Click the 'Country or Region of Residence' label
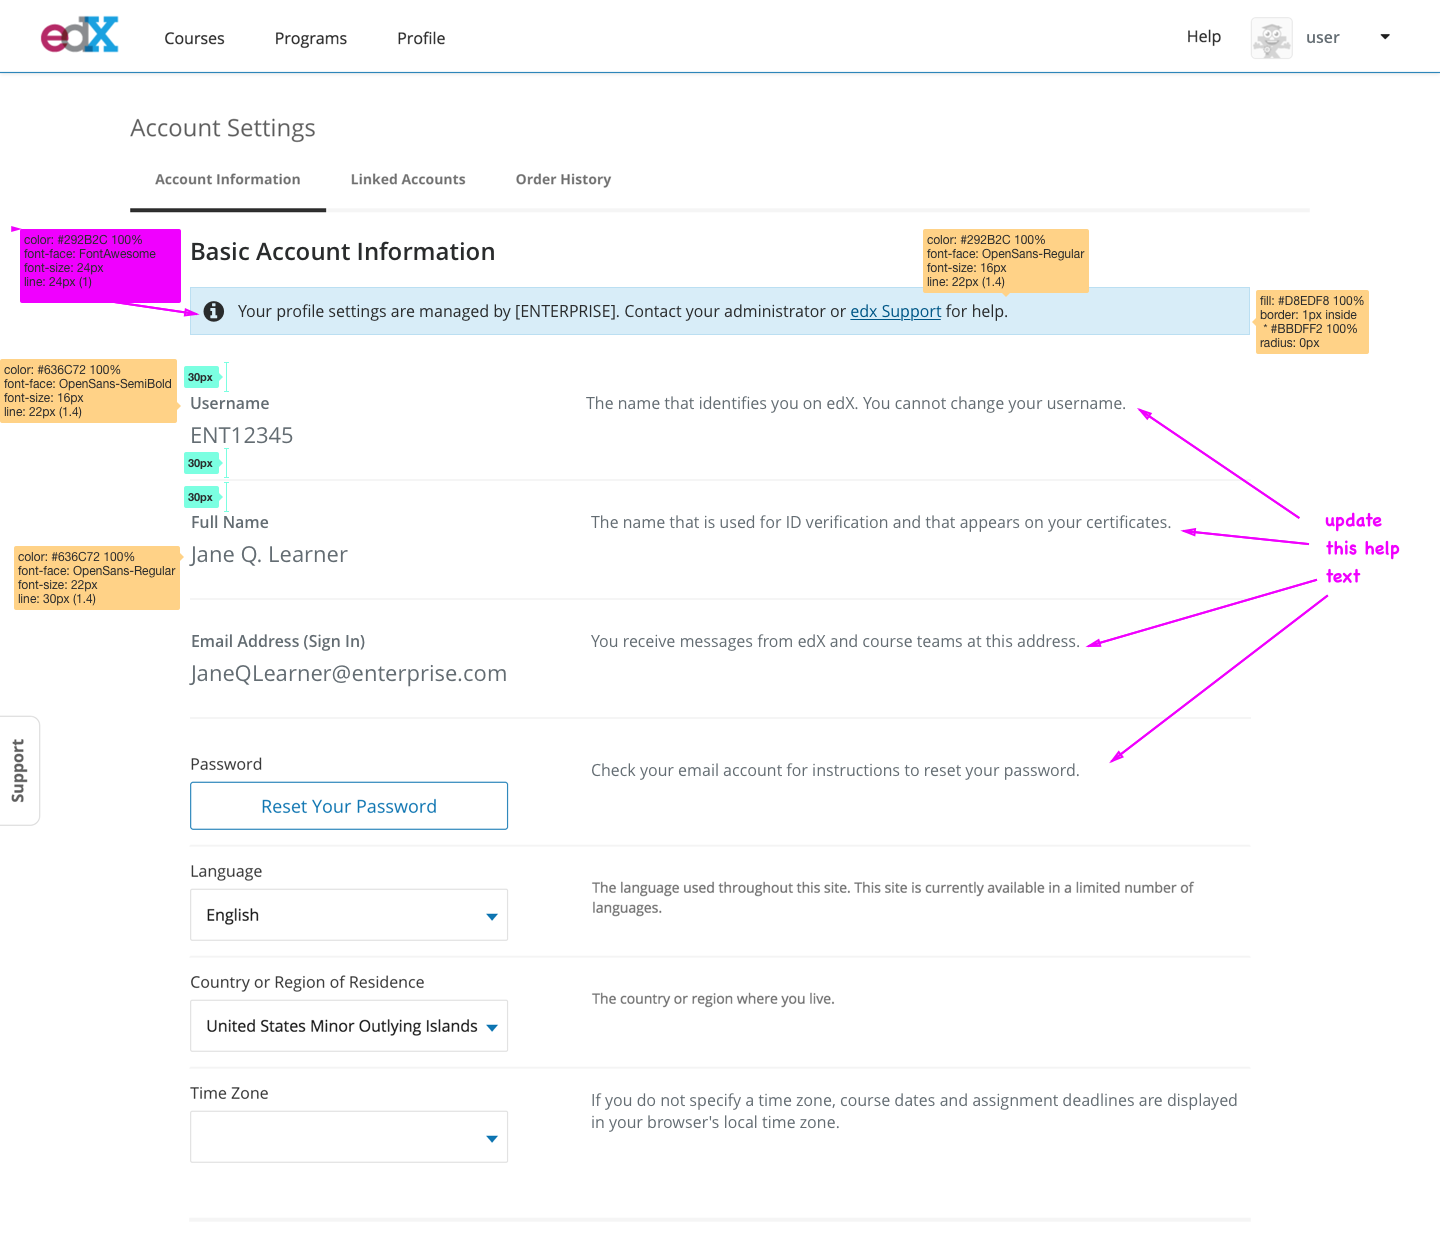1440x1250 pixels. [x=307, y=983]
